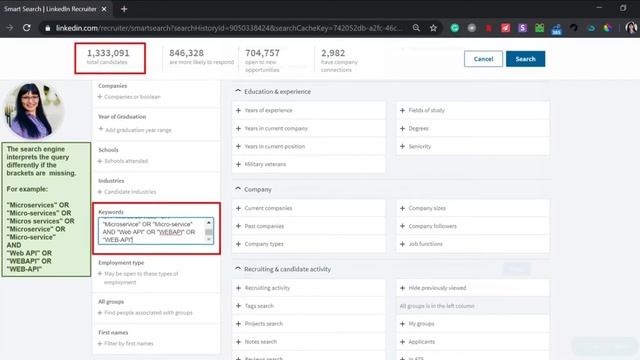Add Tags search filter
The height and width of the screenshot is (360, 640).
pyautogui.click(x=309, y=306)
